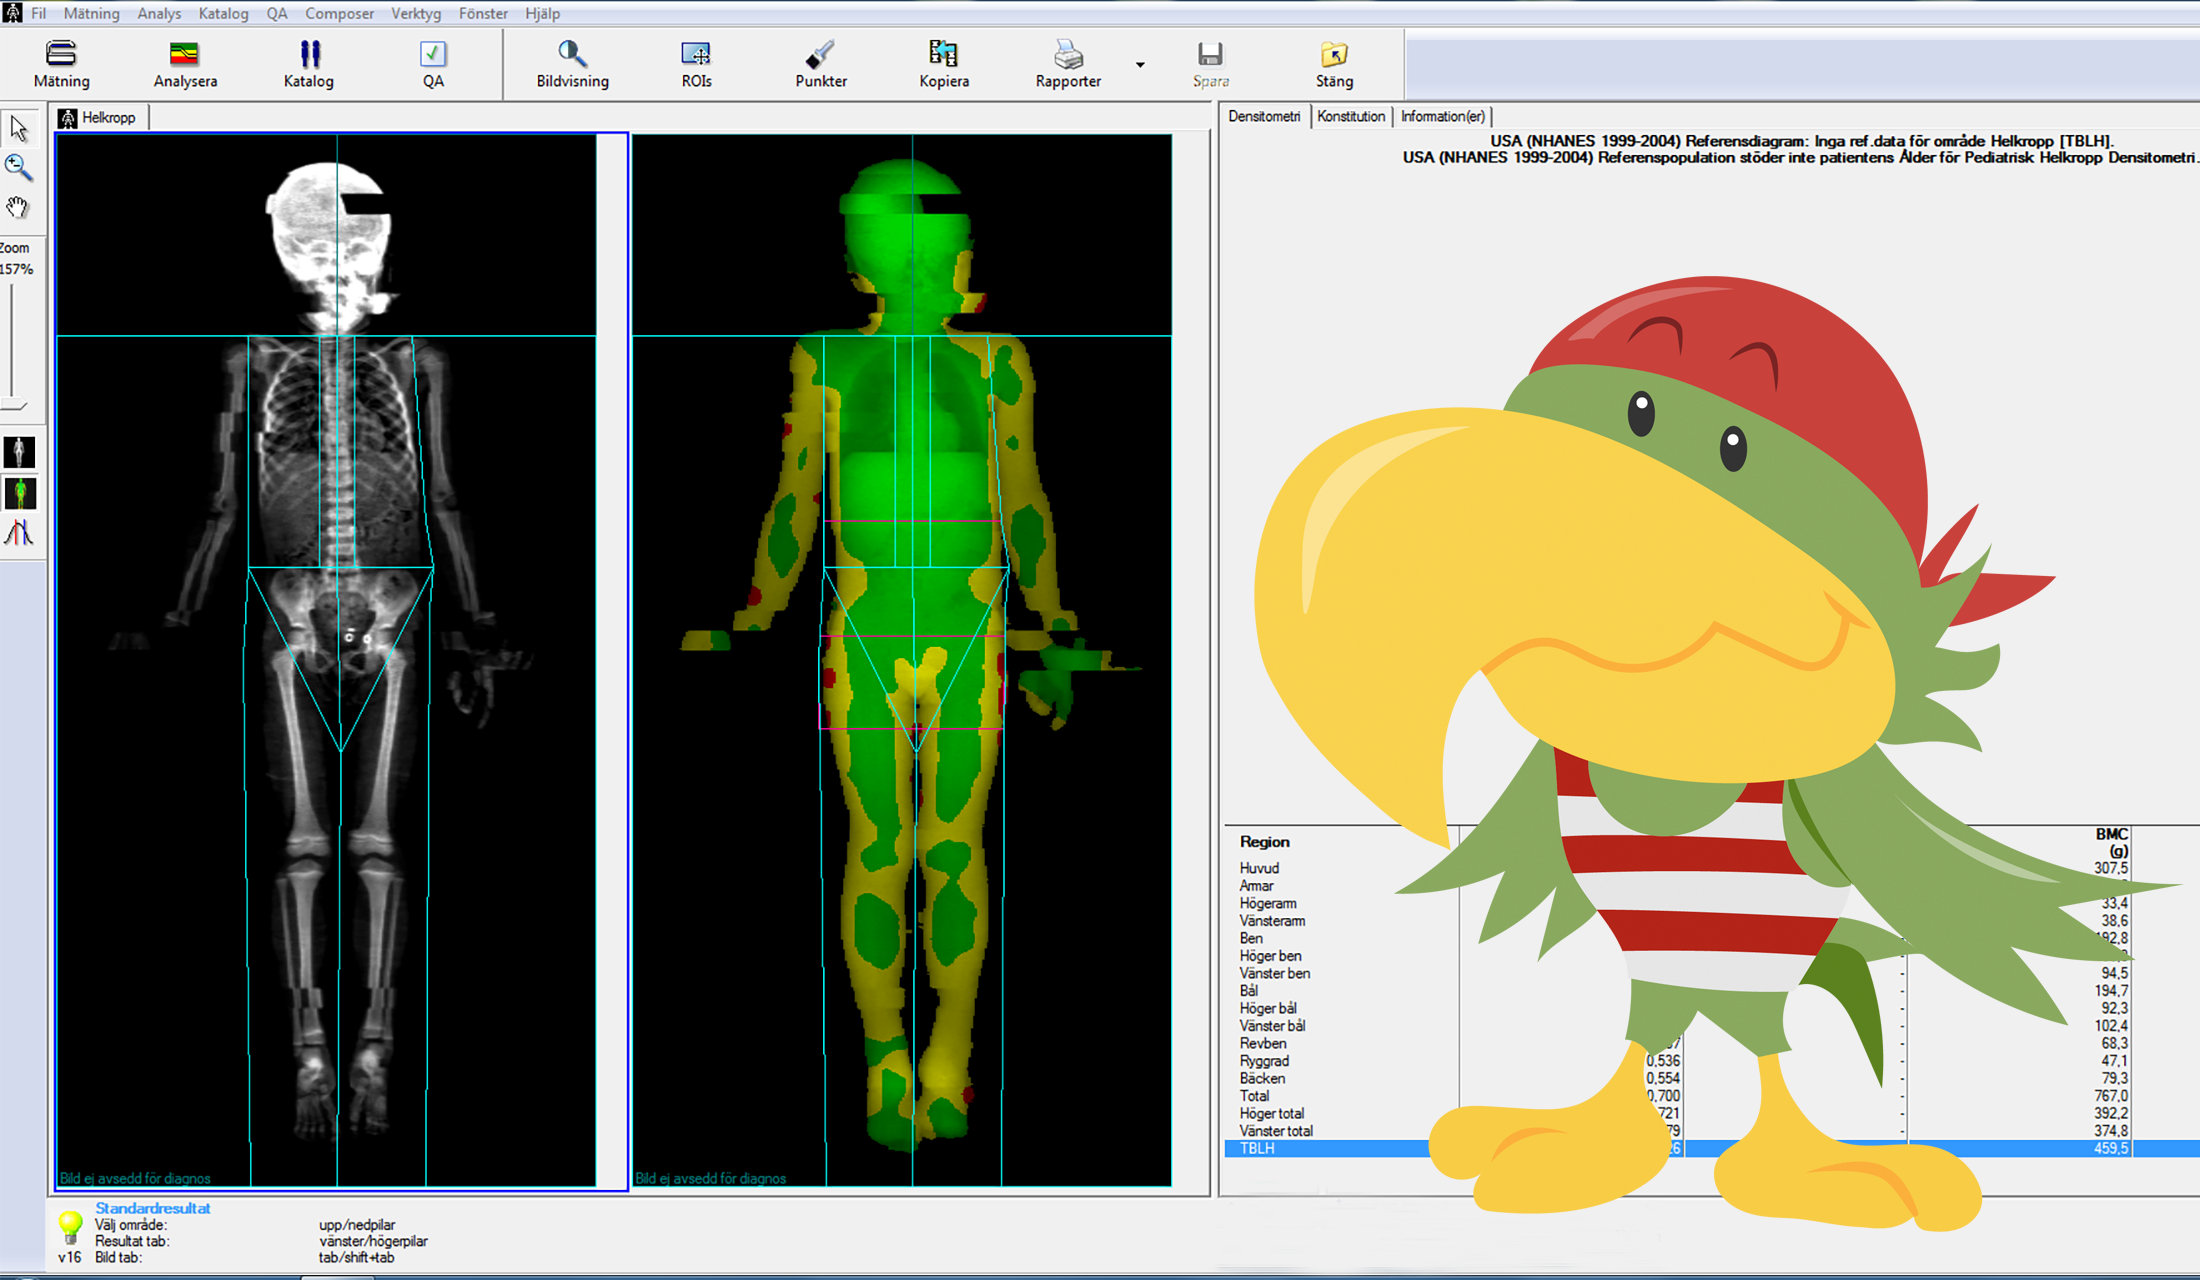This screenshot has height=1280, width=2200.
Task: Open the Katalog toolbar icon
Action: [x=309, y=54]
